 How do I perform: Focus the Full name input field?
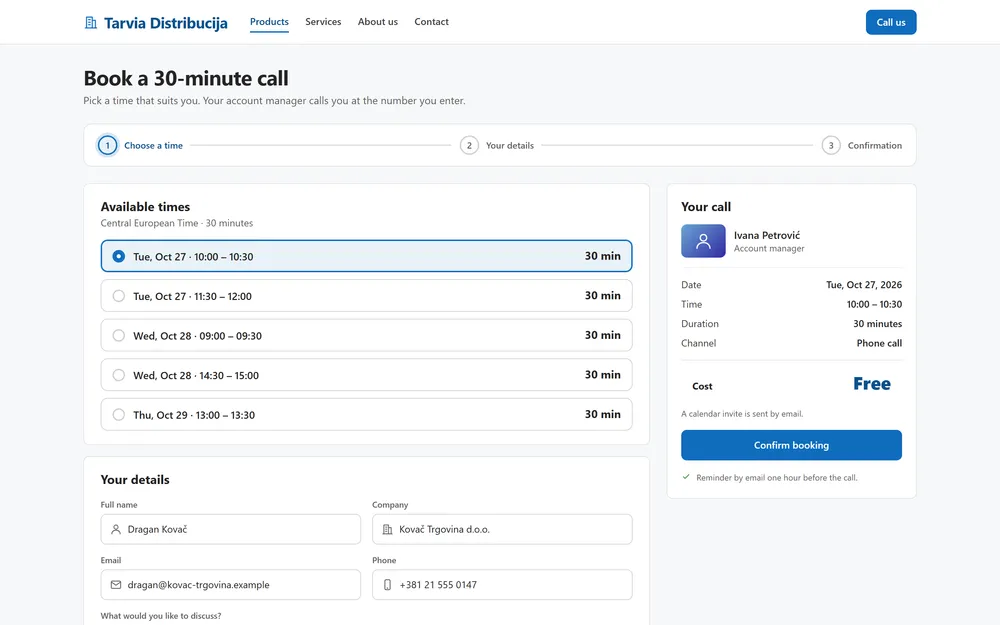231,529
